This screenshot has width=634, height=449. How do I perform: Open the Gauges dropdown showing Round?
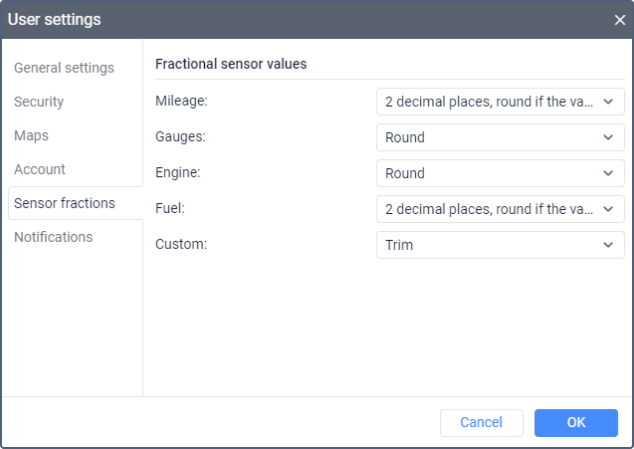pos(500,138)
